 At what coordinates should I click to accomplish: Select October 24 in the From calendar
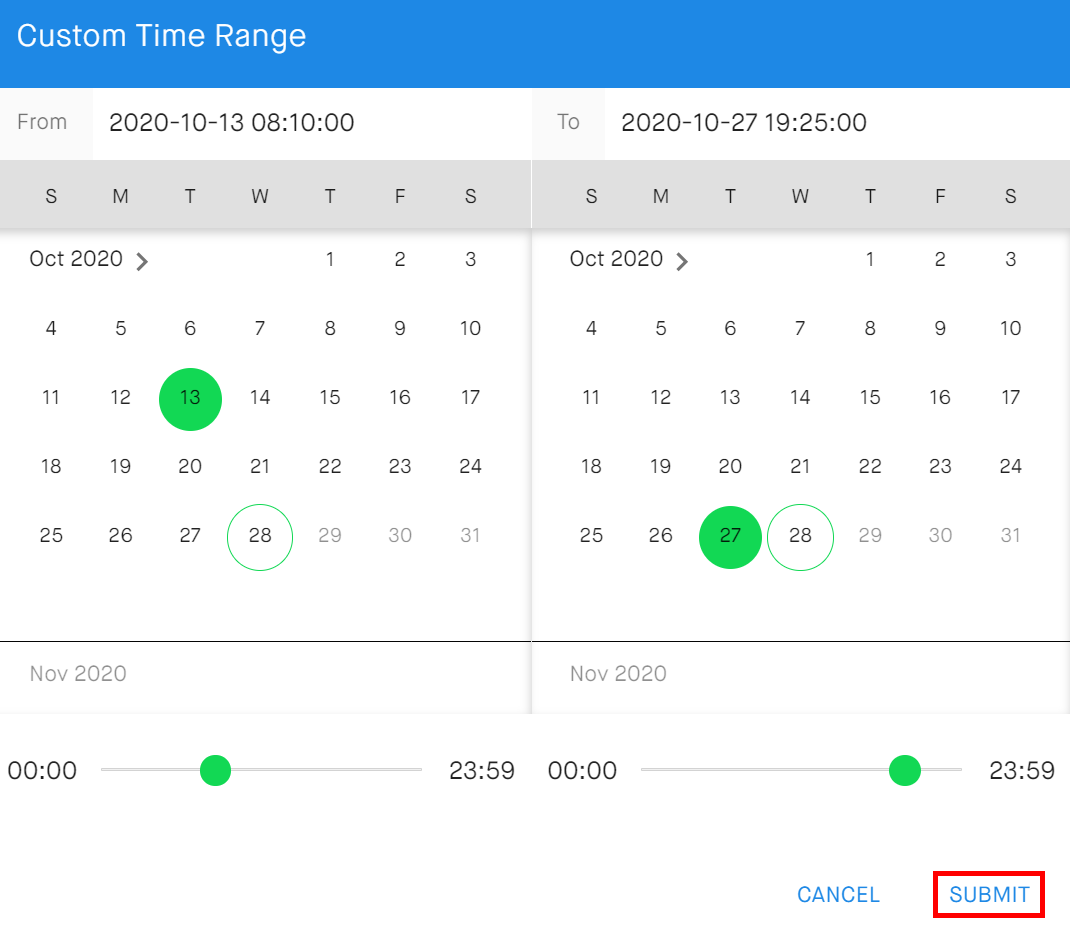tap(470, 466)
